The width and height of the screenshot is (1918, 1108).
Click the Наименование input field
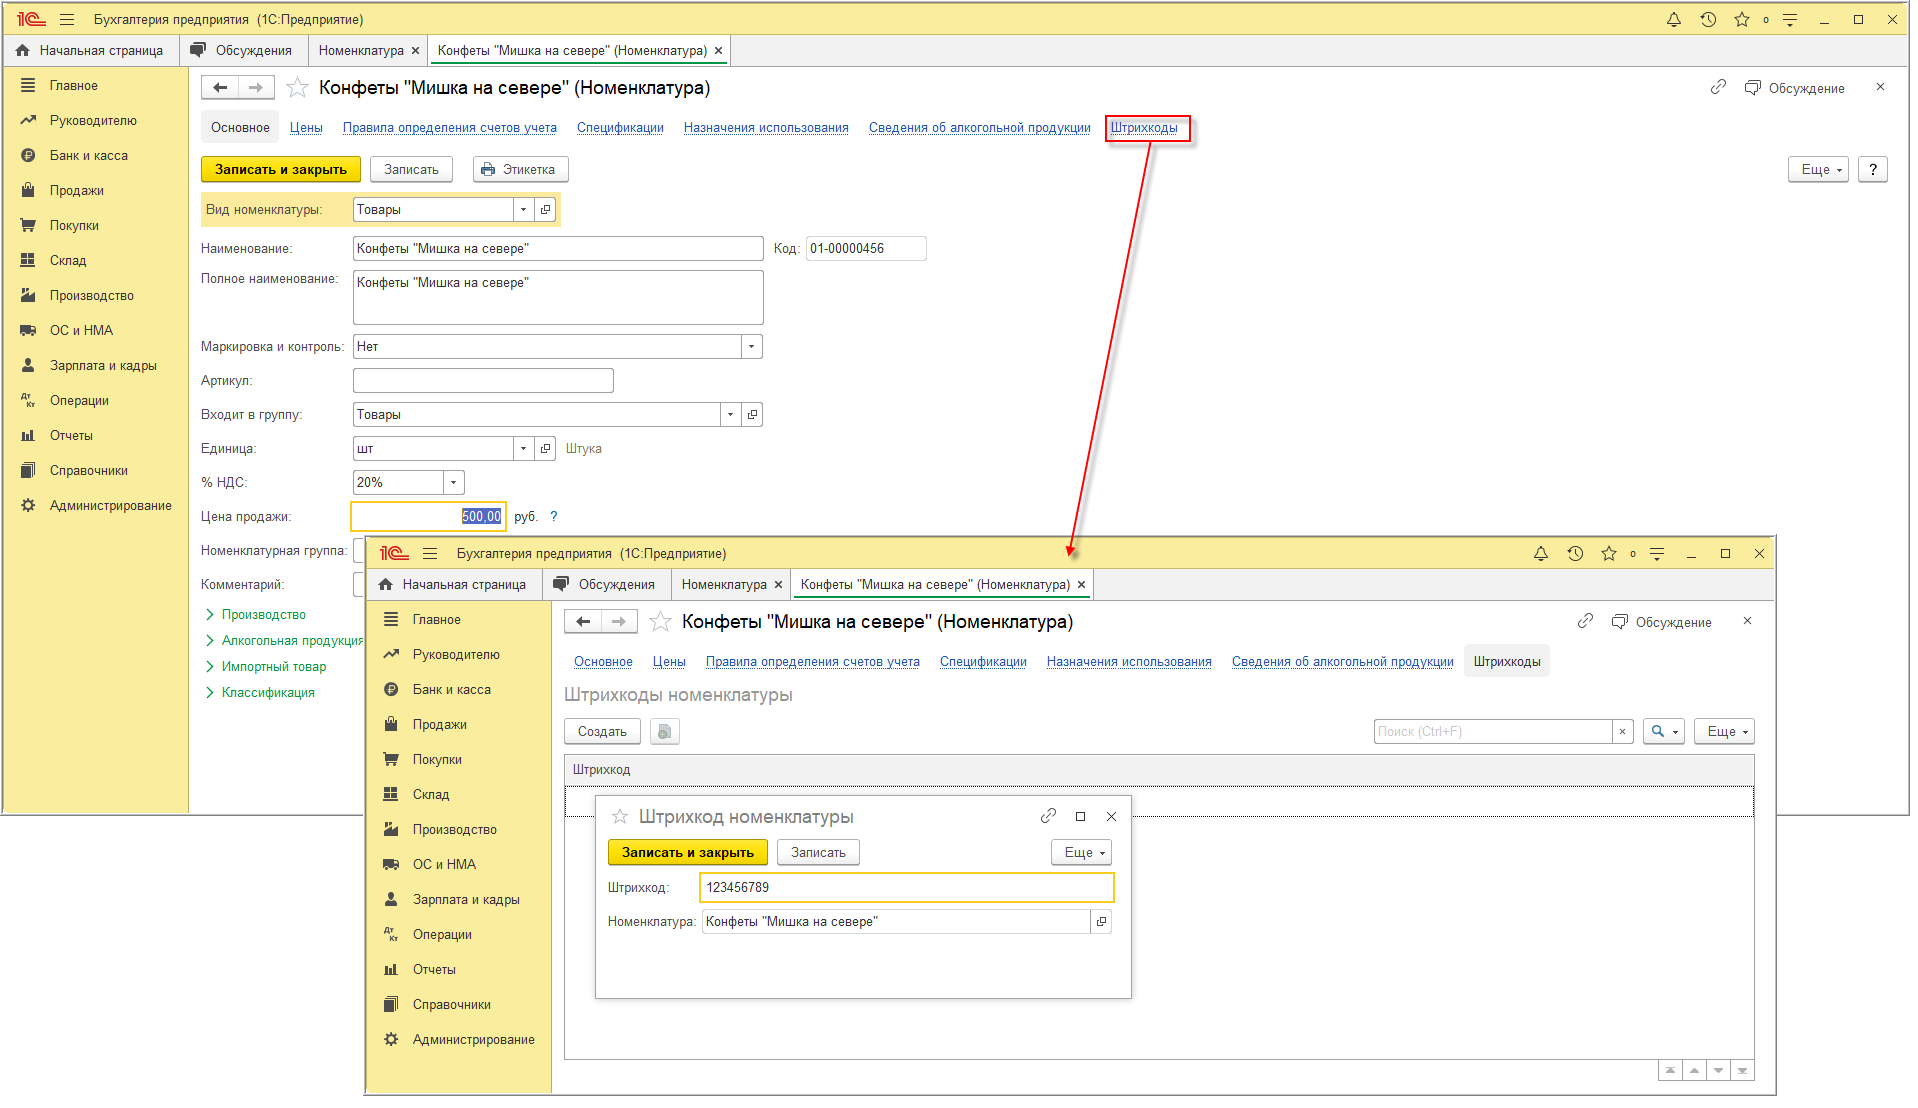[558, 248]
